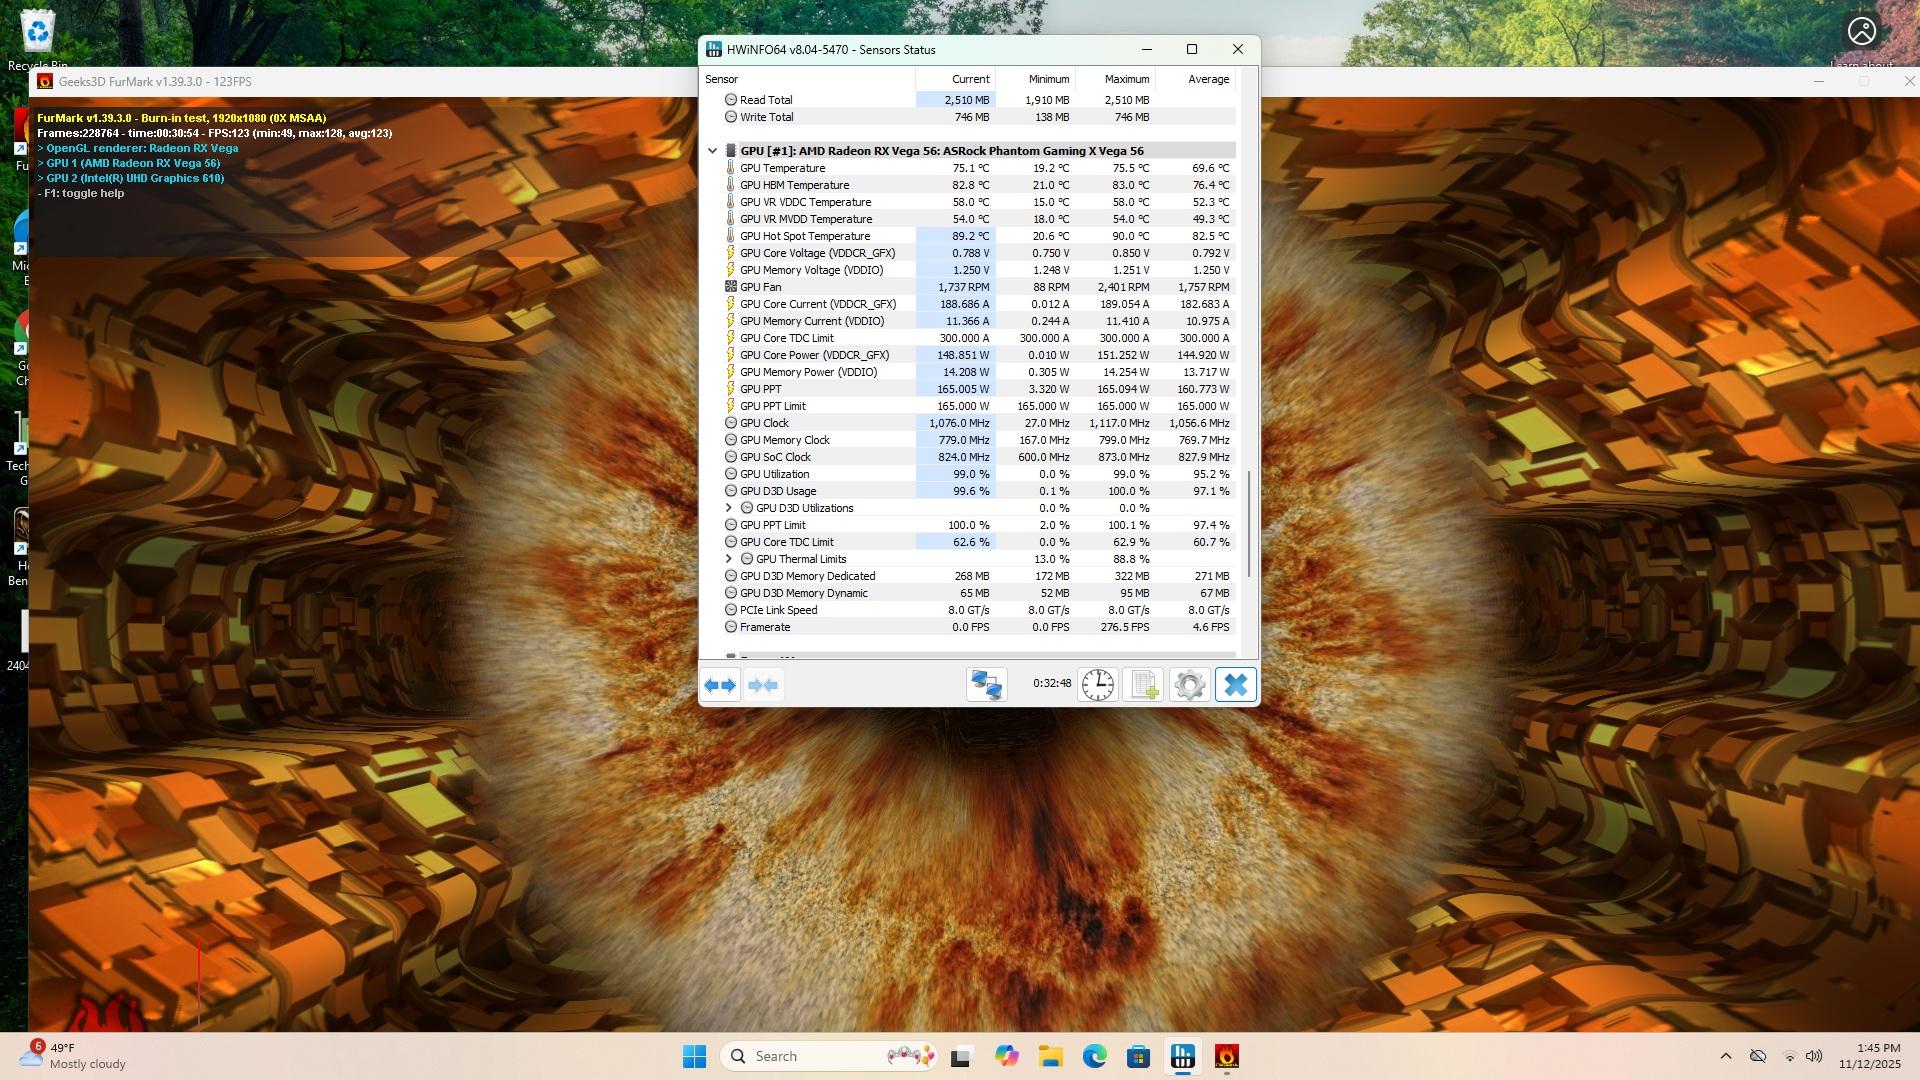Click the blue X close sensors button

1235,685
